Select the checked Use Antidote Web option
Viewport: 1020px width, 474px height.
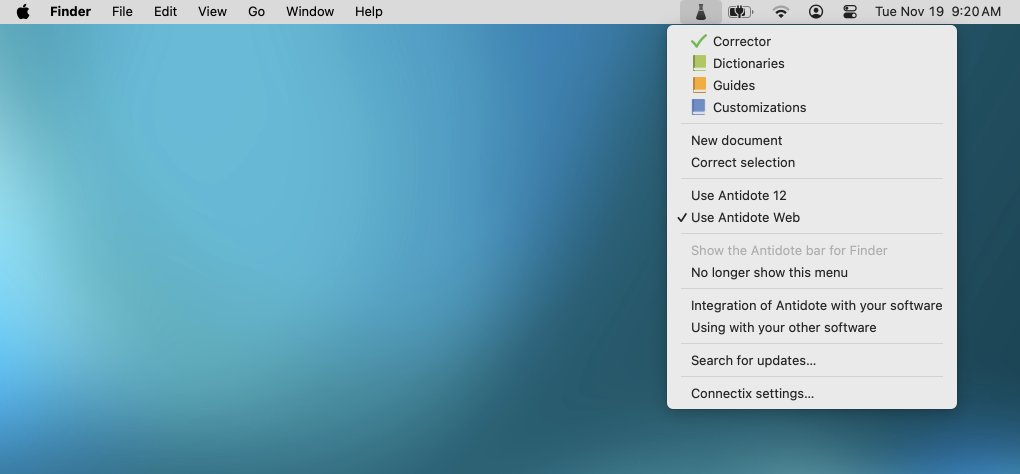click(745, 218)
